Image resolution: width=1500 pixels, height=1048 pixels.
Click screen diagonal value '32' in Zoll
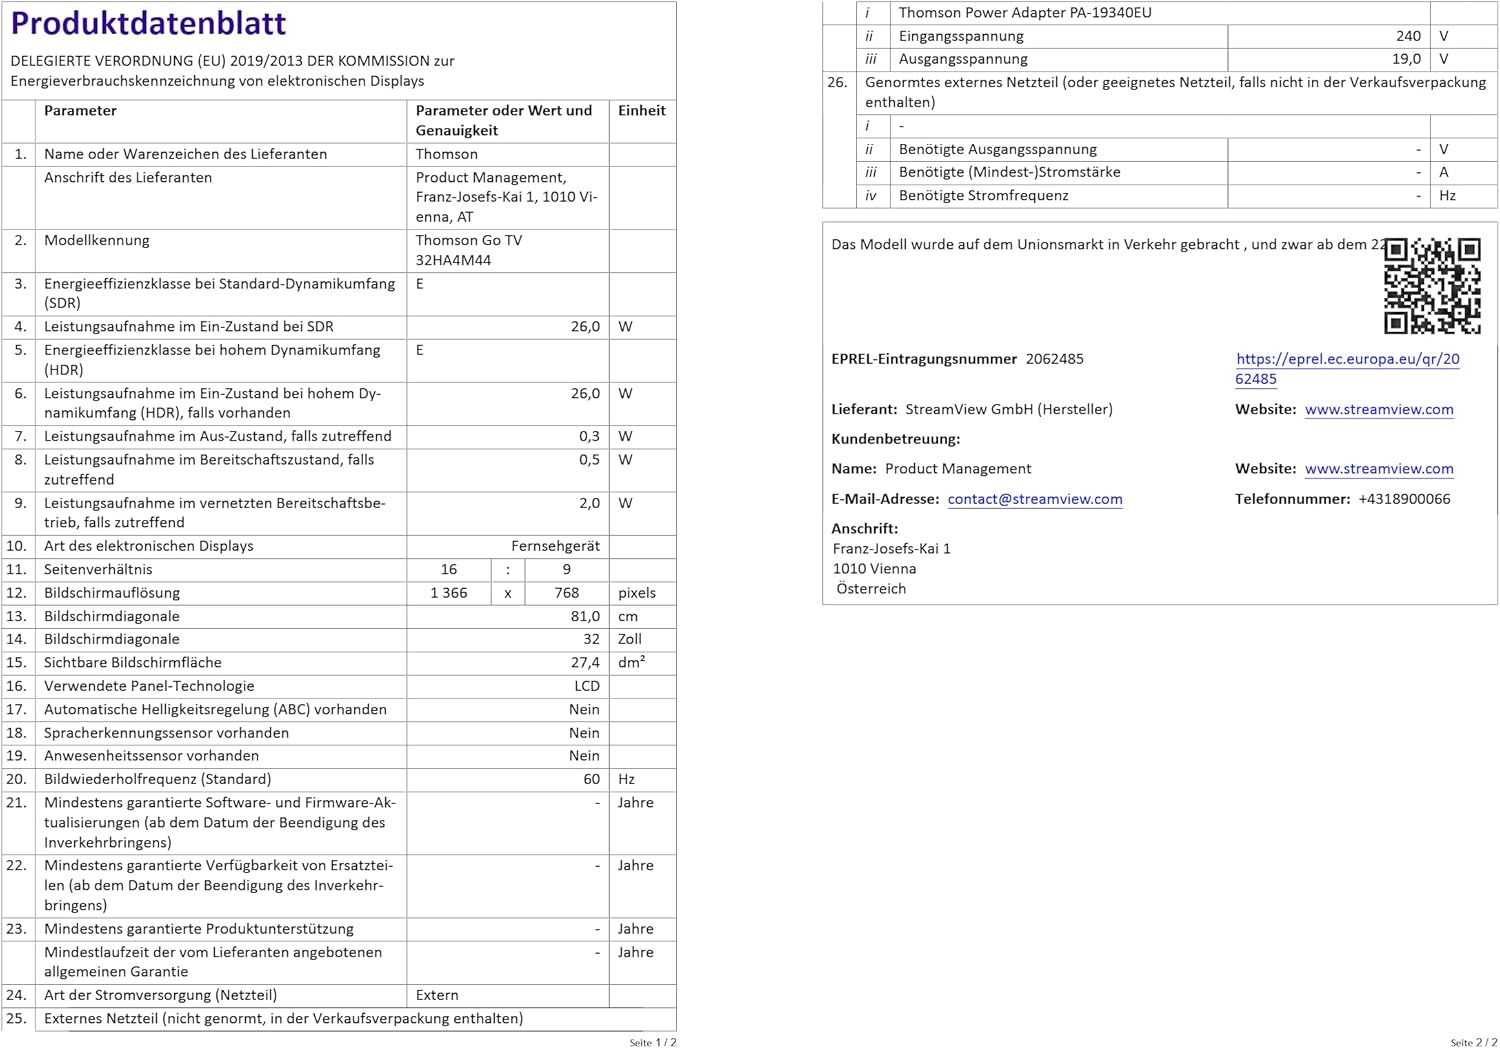(592, 639)
